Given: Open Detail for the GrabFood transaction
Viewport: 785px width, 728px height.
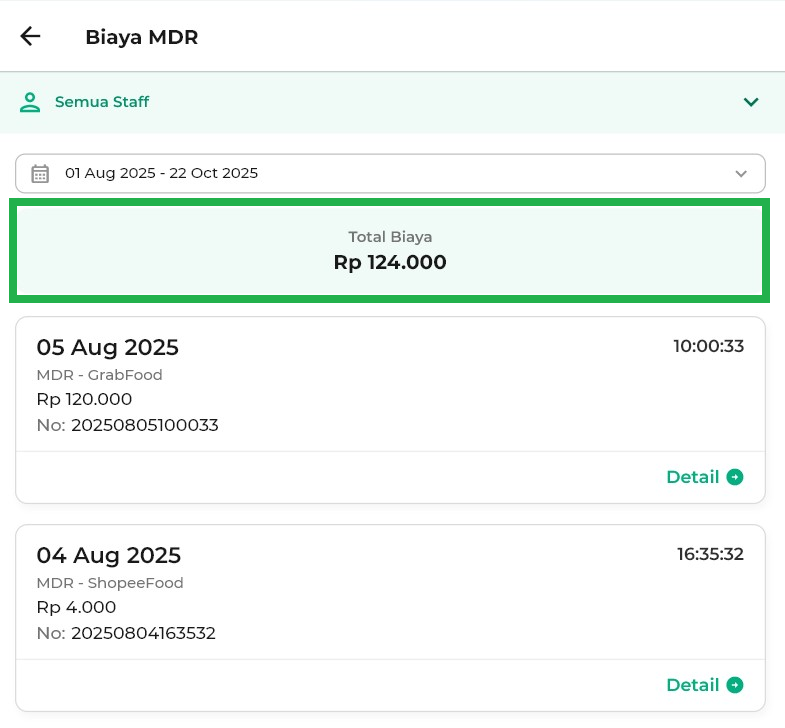Looking at the screenshot, I should [693, 477].
